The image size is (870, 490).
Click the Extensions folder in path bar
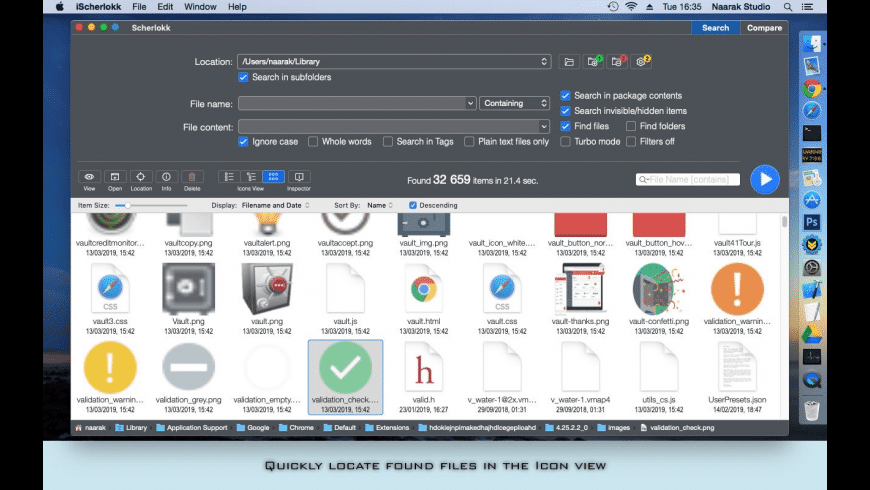coord(387,428)
